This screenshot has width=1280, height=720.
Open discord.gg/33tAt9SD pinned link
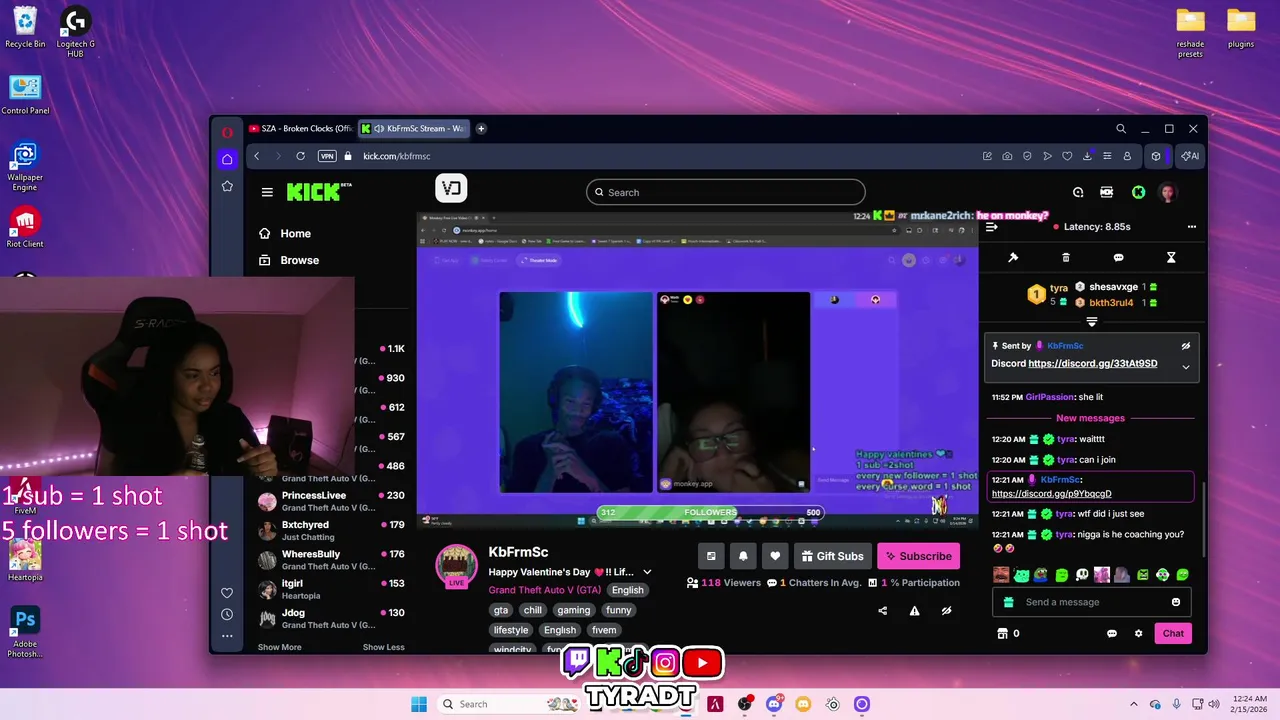(x=1093, y=363)
